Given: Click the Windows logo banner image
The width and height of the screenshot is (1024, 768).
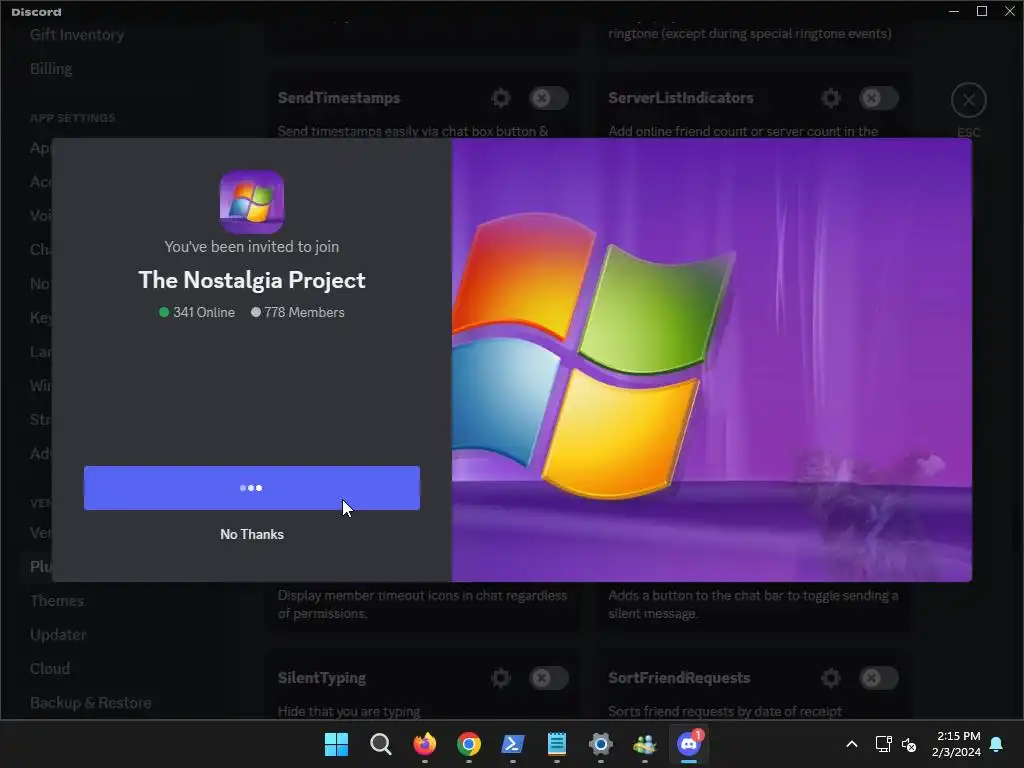Looking at the screenshot, I should (712, 359).
